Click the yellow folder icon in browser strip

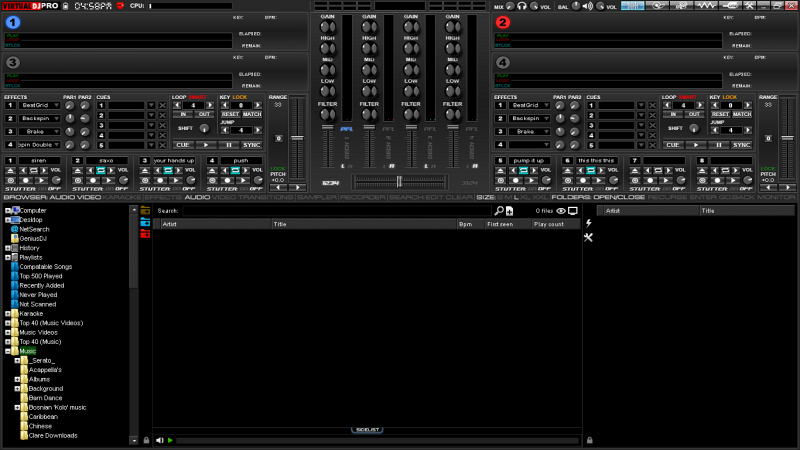145,210
